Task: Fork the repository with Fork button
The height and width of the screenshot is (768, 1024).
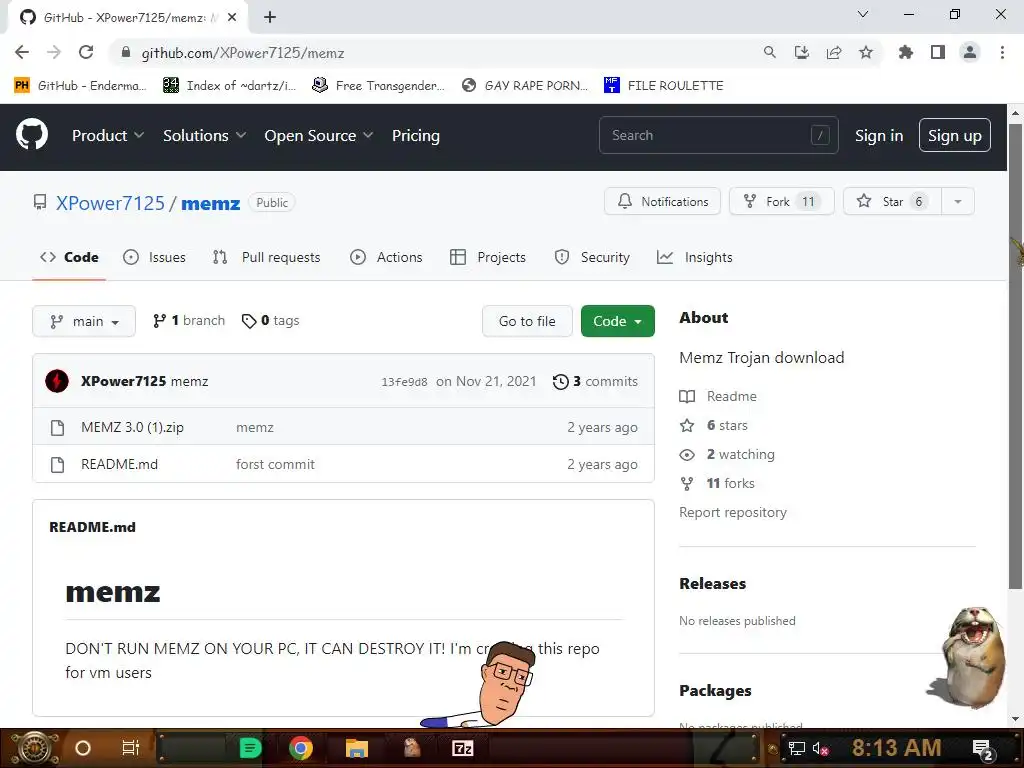Action: pos(782,201)
